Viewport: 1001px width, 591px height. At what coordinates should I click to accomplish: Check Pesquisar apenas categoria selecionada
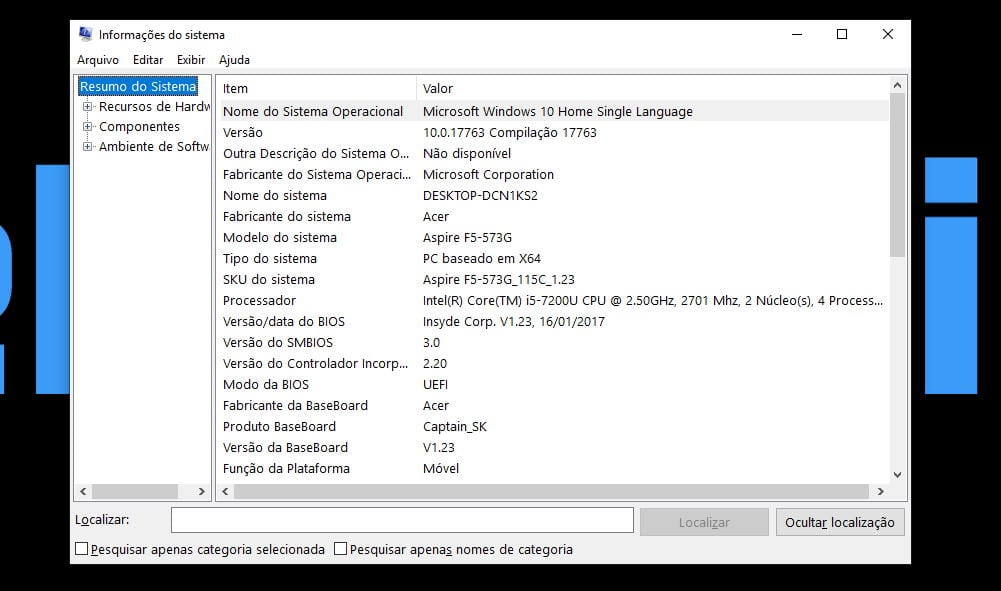82,549
